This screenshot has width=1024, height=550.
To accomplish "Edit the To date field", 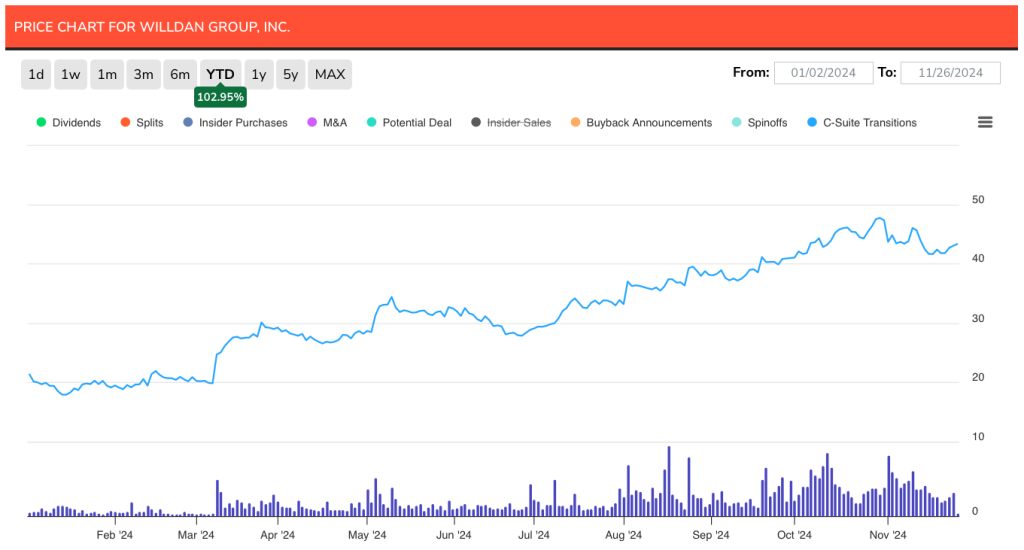I will (x=950, y=73).
